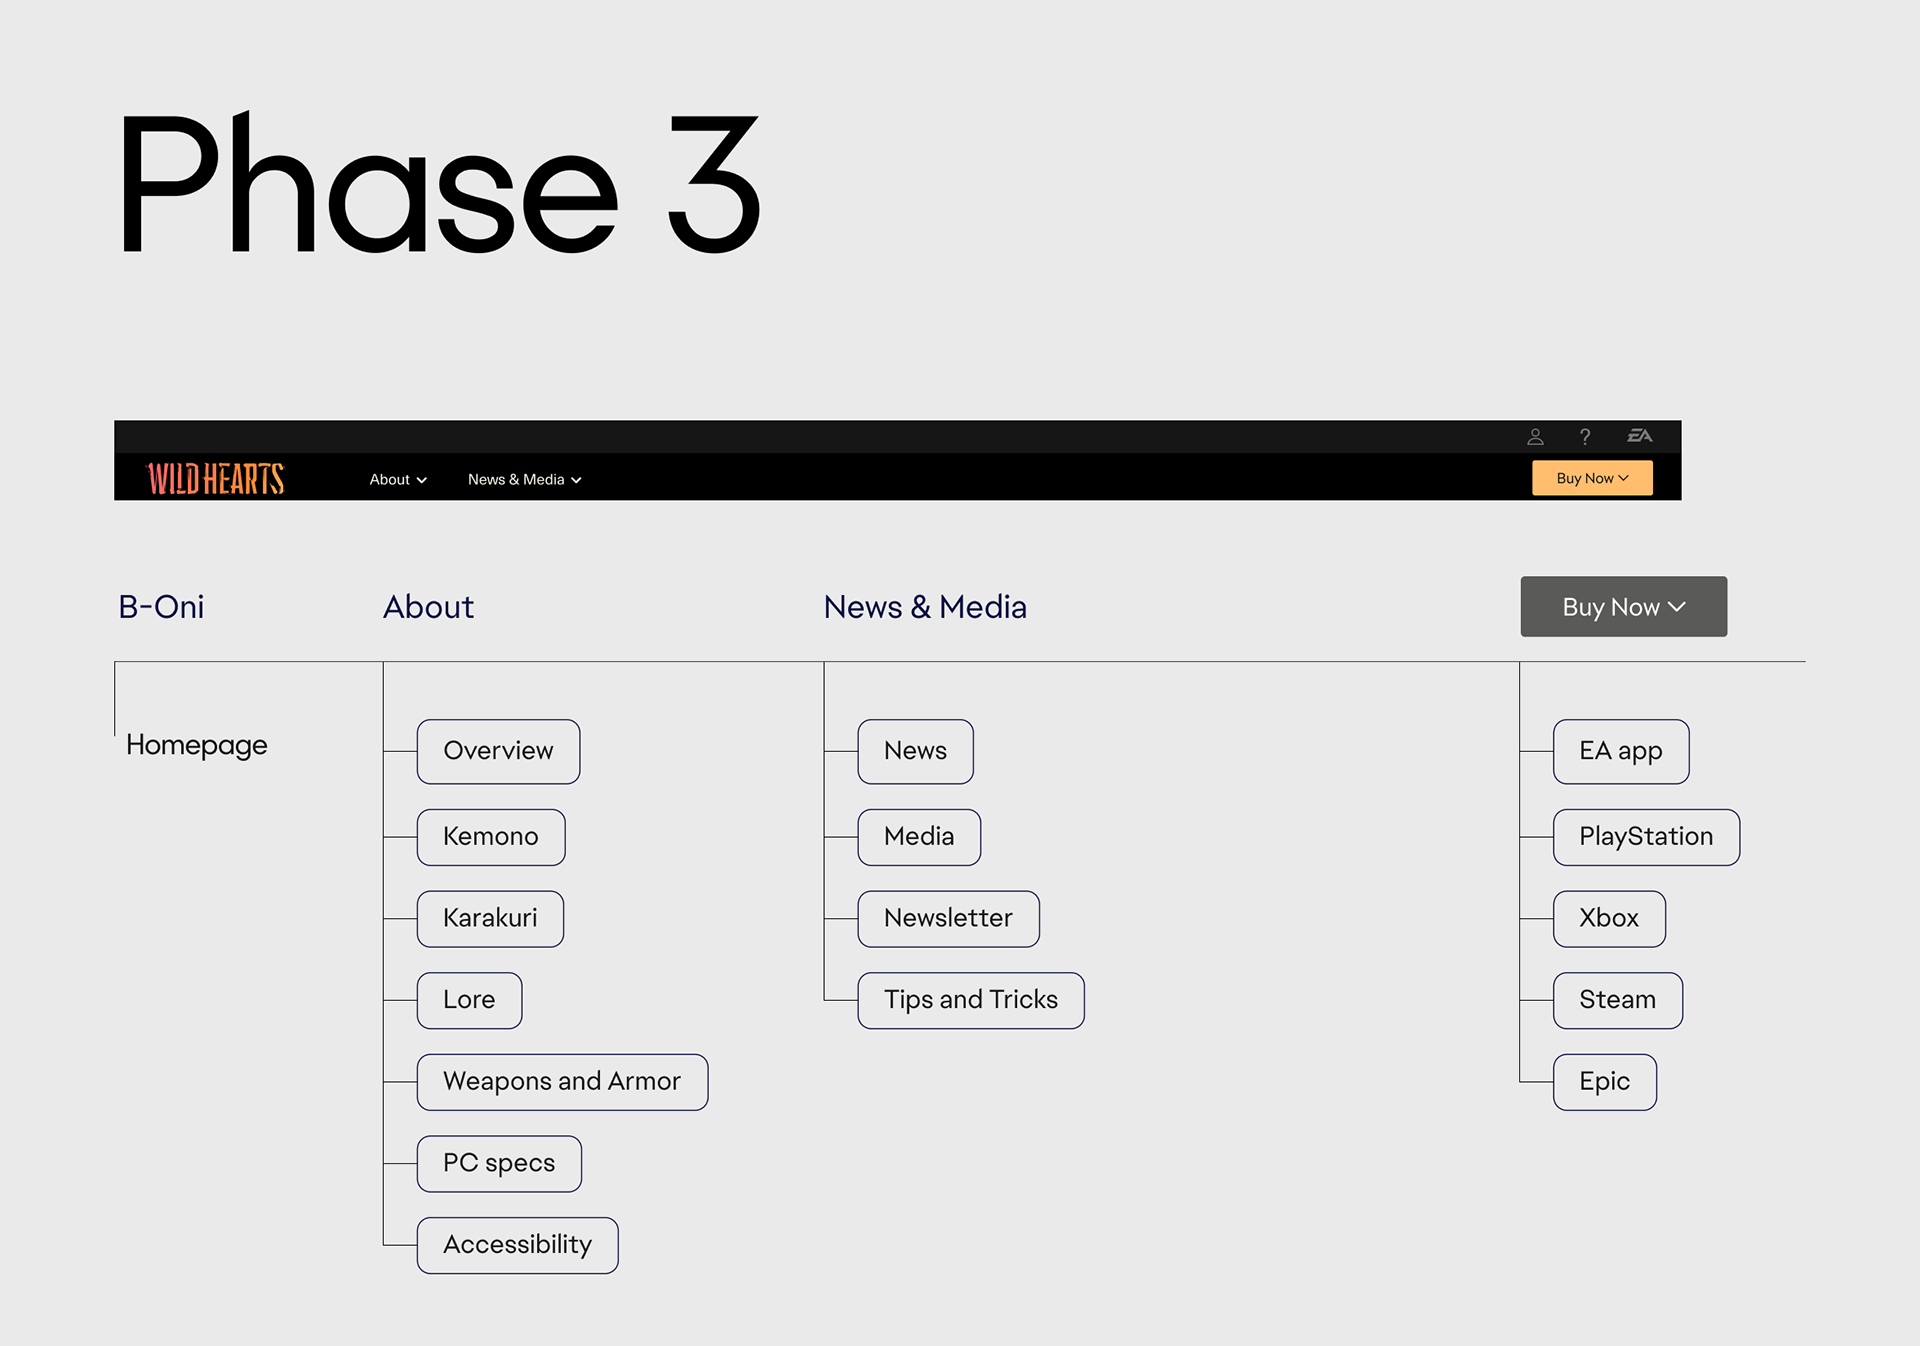Choose the Newsletter node

[948, 918]
